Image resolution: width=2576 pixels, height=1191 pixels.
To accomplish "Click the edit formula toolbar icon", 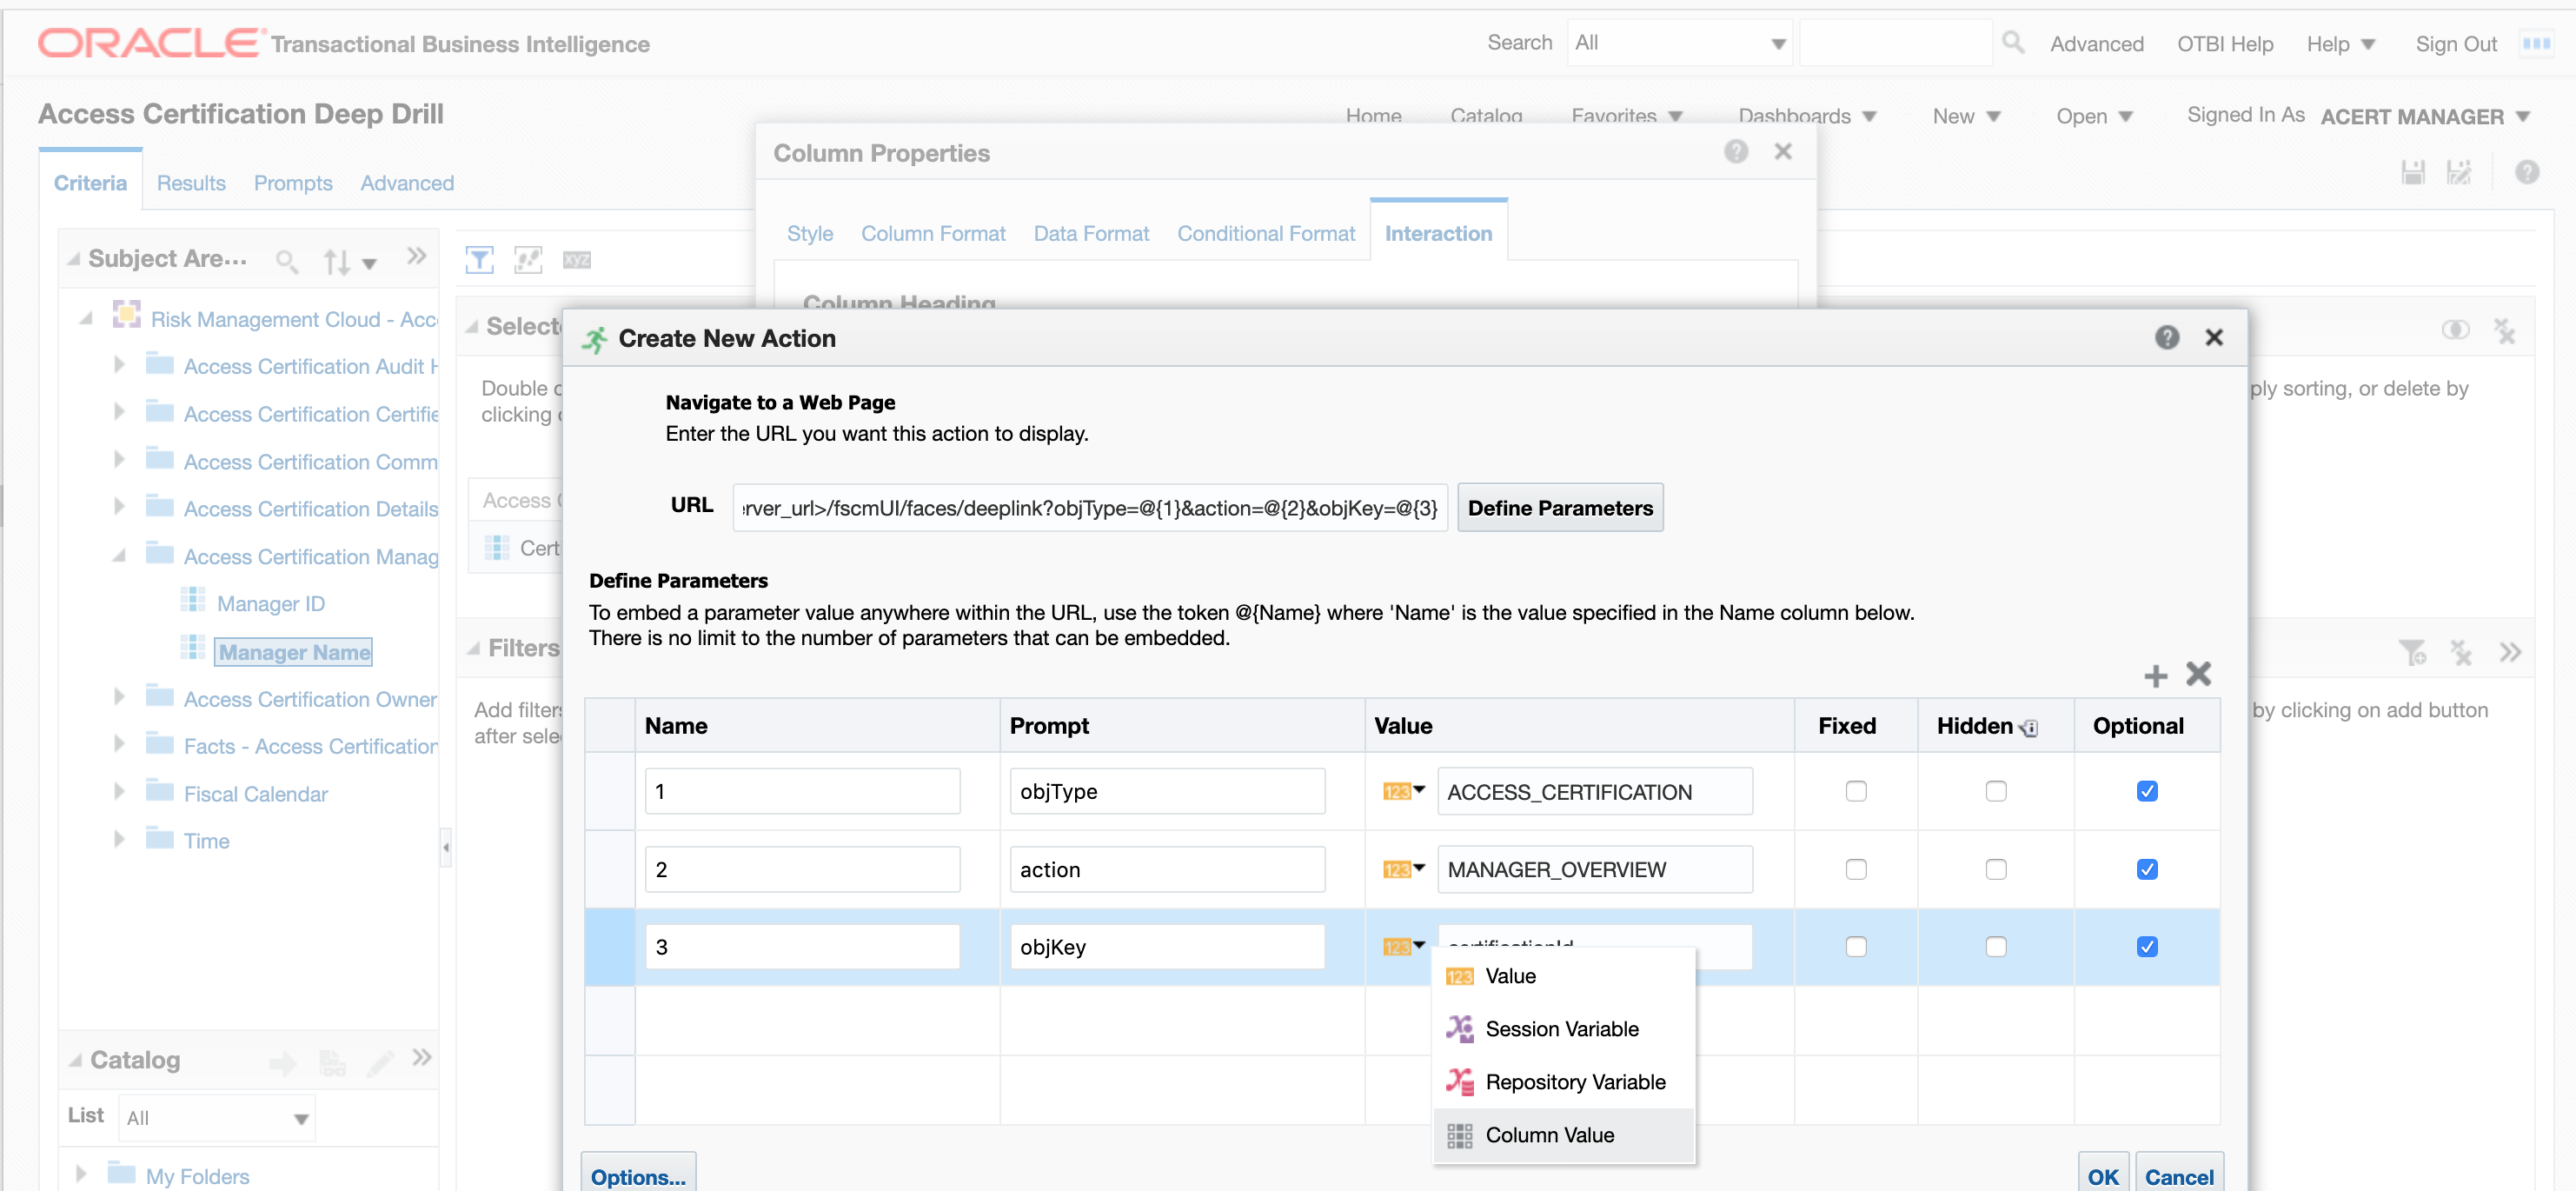I will (x=527, y=260).
